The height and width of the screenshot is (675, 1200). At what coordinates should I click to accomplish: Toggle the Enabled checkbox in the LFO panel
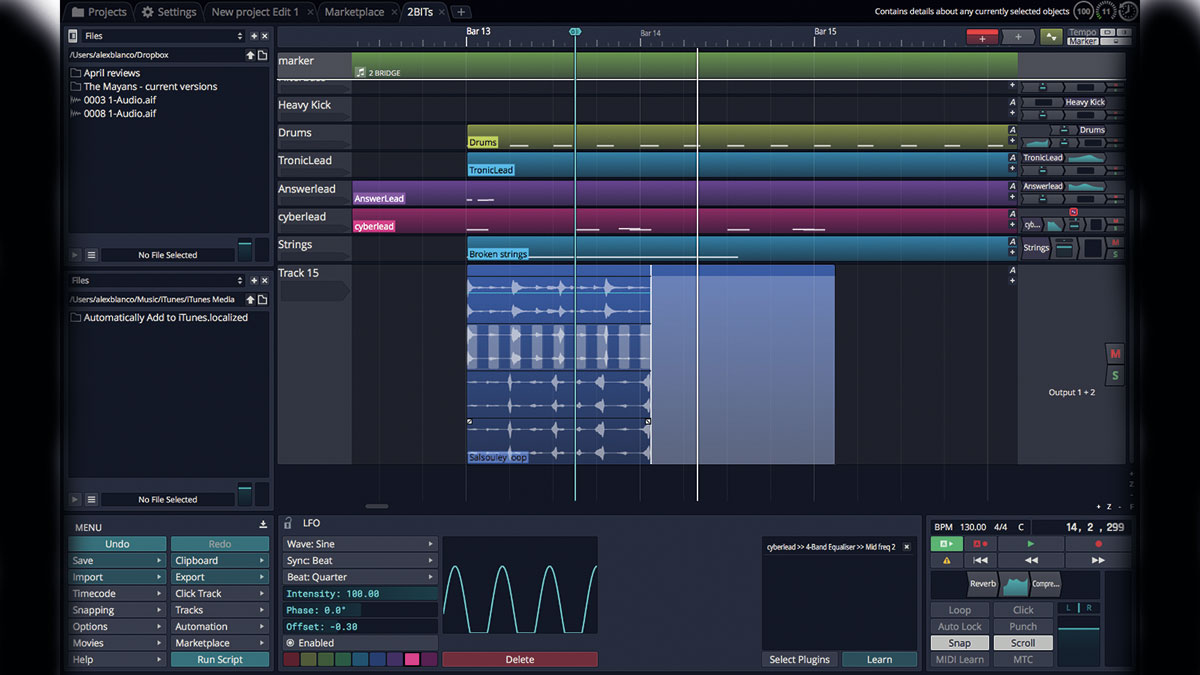click(x=293, y=642)
